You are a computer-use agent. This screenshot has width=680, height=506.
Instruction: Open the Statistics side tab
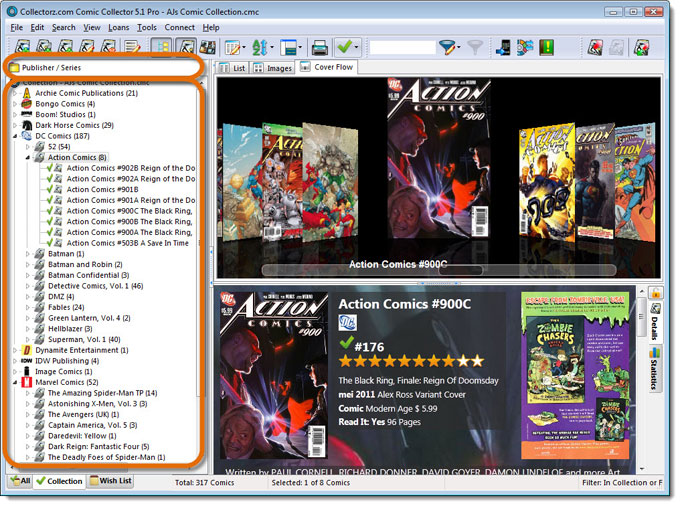[656, 371]
